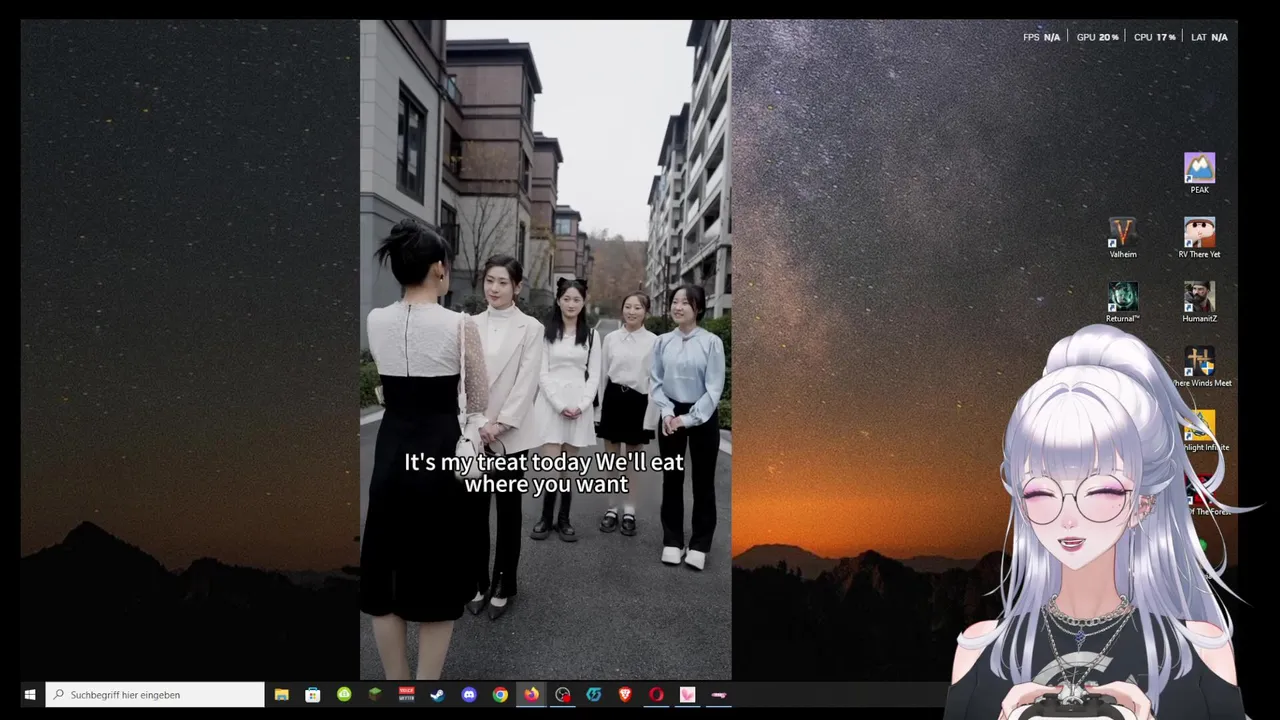1280x720 pixels.
Task: Click the GPU 20% overlay readout
Action: (x=1098, y=37)
